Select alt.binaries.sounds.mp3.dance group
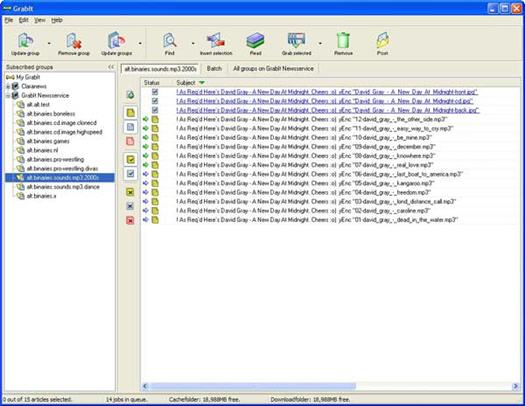The width and height of the screenshot is (525, 406). coord(63,186)
